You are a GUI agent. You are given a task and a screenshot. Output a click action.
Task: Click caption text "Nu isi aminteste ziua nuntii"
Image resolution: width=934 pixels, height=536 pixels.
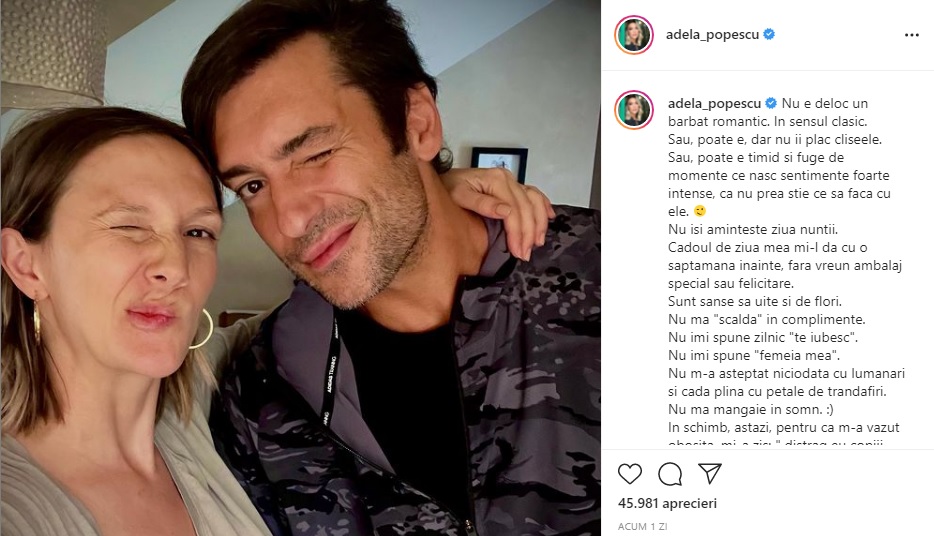tap(753, 229)
